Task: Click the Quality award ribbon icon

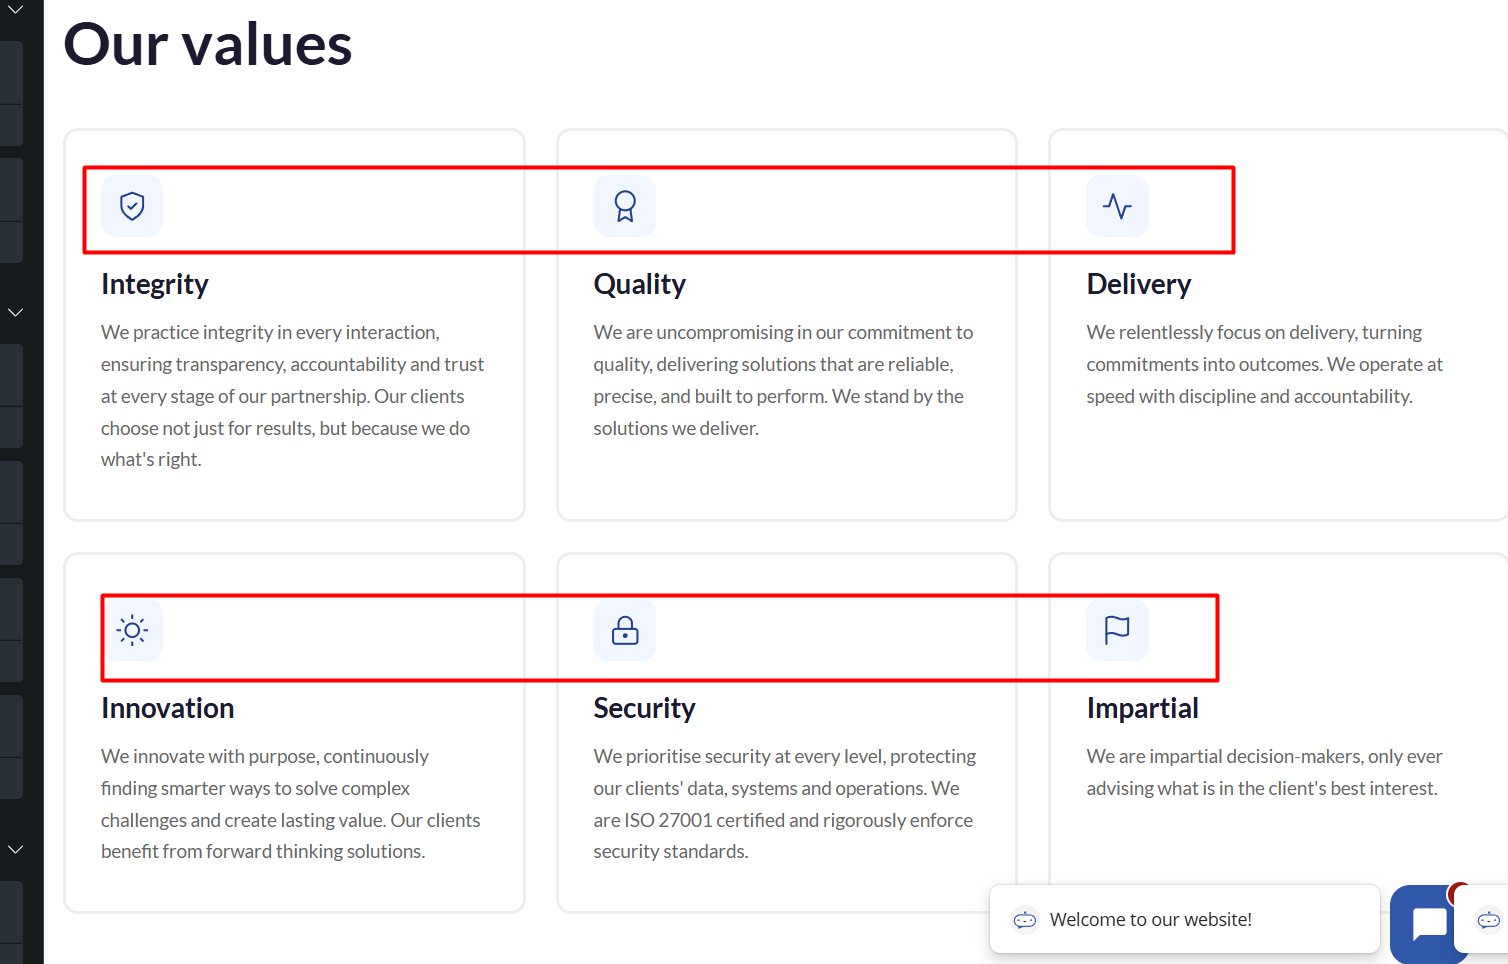Action: click(x=625, y=206)
